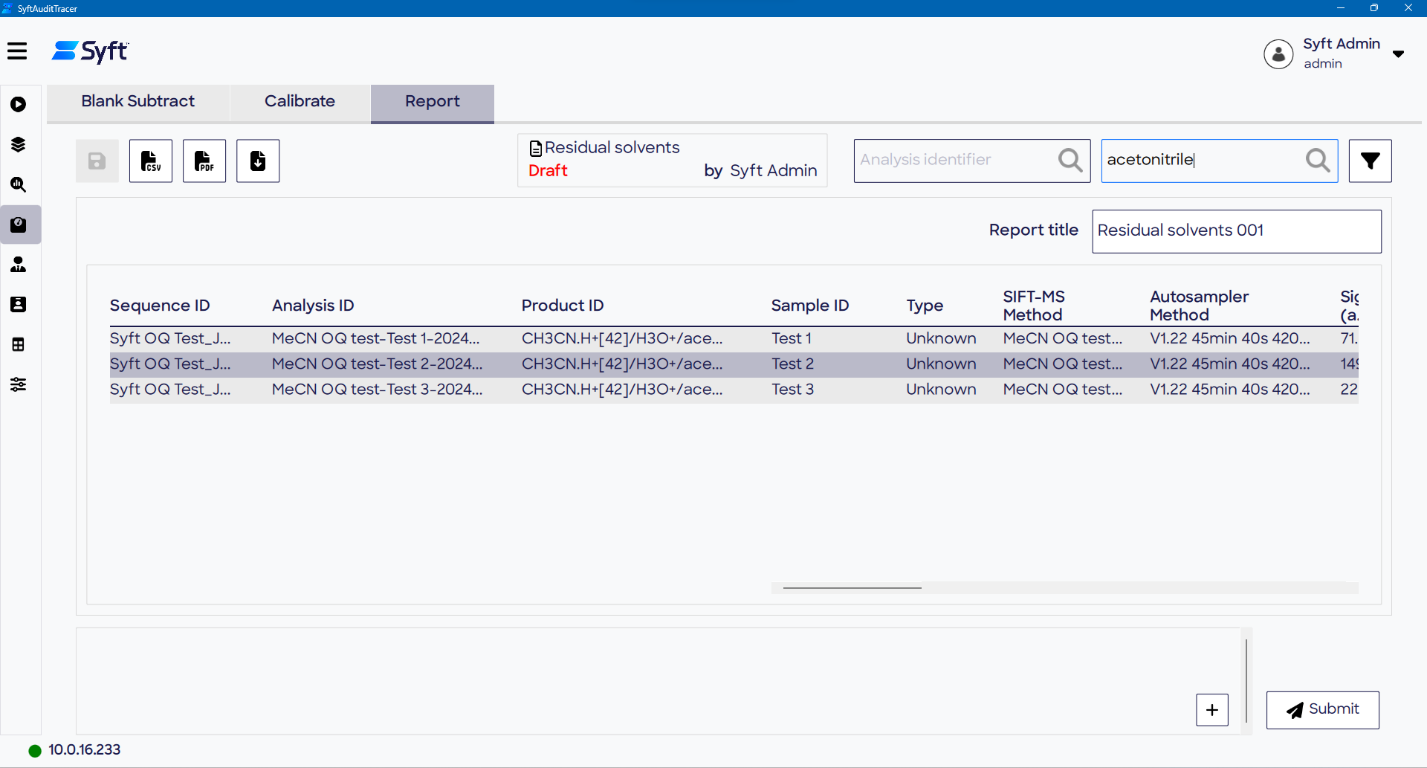Open the table grid sidebar icon

tap(18, 345)
